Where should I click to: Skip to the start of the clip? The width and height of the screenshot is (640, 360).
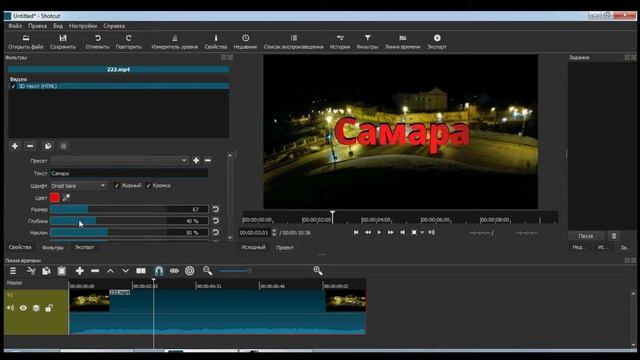tap(356, 232)
